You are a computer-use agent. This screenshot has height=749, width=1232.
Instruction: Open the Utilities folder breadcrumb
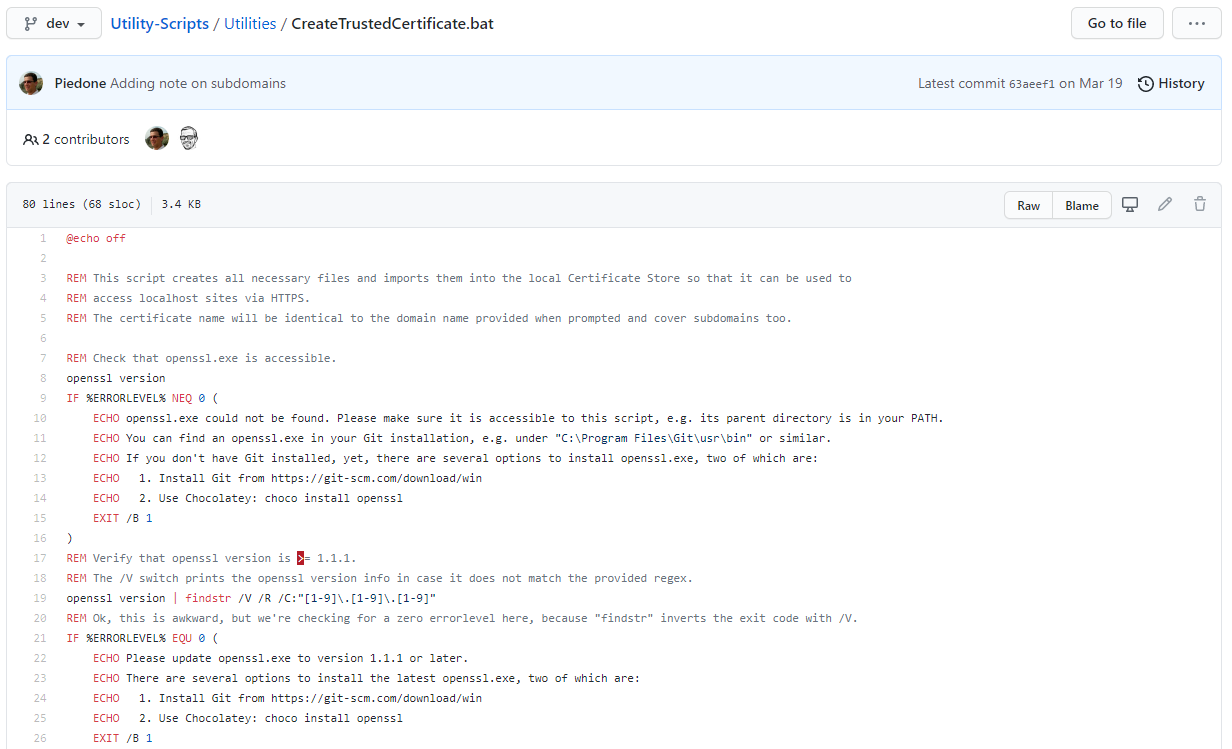pyautogui.click(x=250, y=23)
